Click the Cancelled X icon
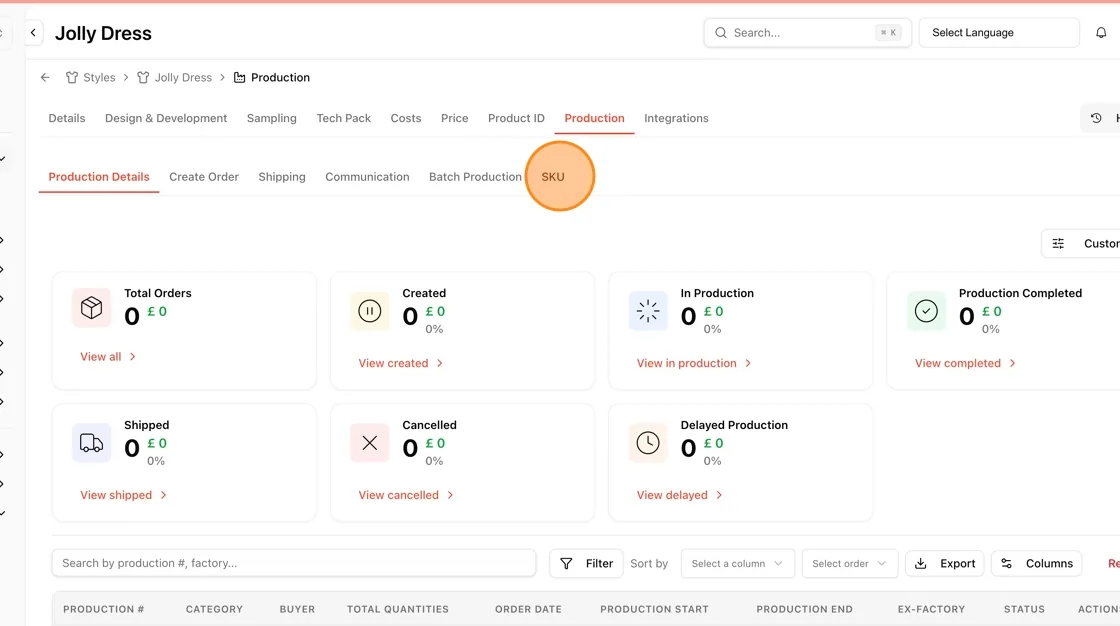 coord(369,443)
